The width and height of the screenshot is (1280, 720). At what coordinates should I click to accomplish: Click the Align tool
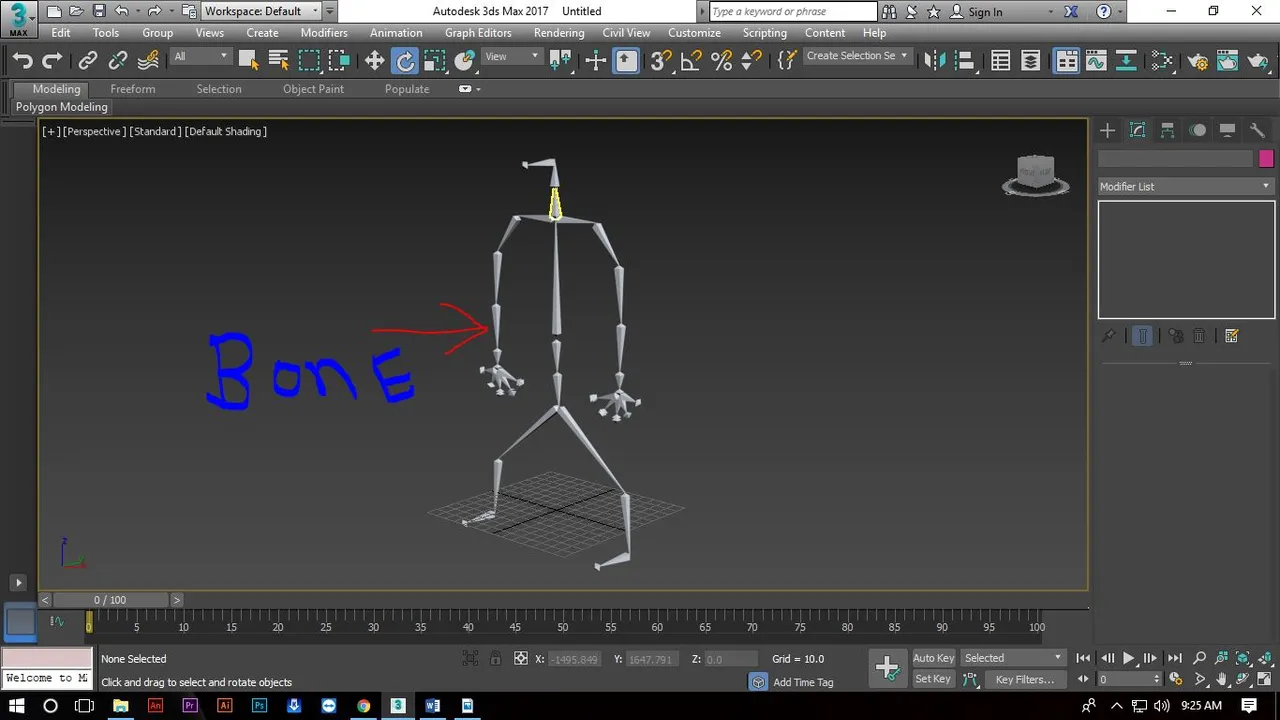965,61
